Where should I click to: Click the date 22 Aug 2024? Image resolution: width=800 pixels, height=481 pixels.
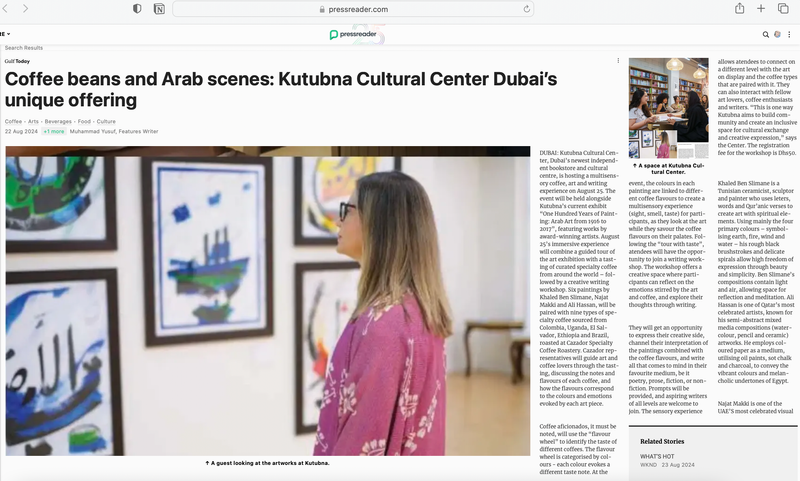click(x=21, y=132)
